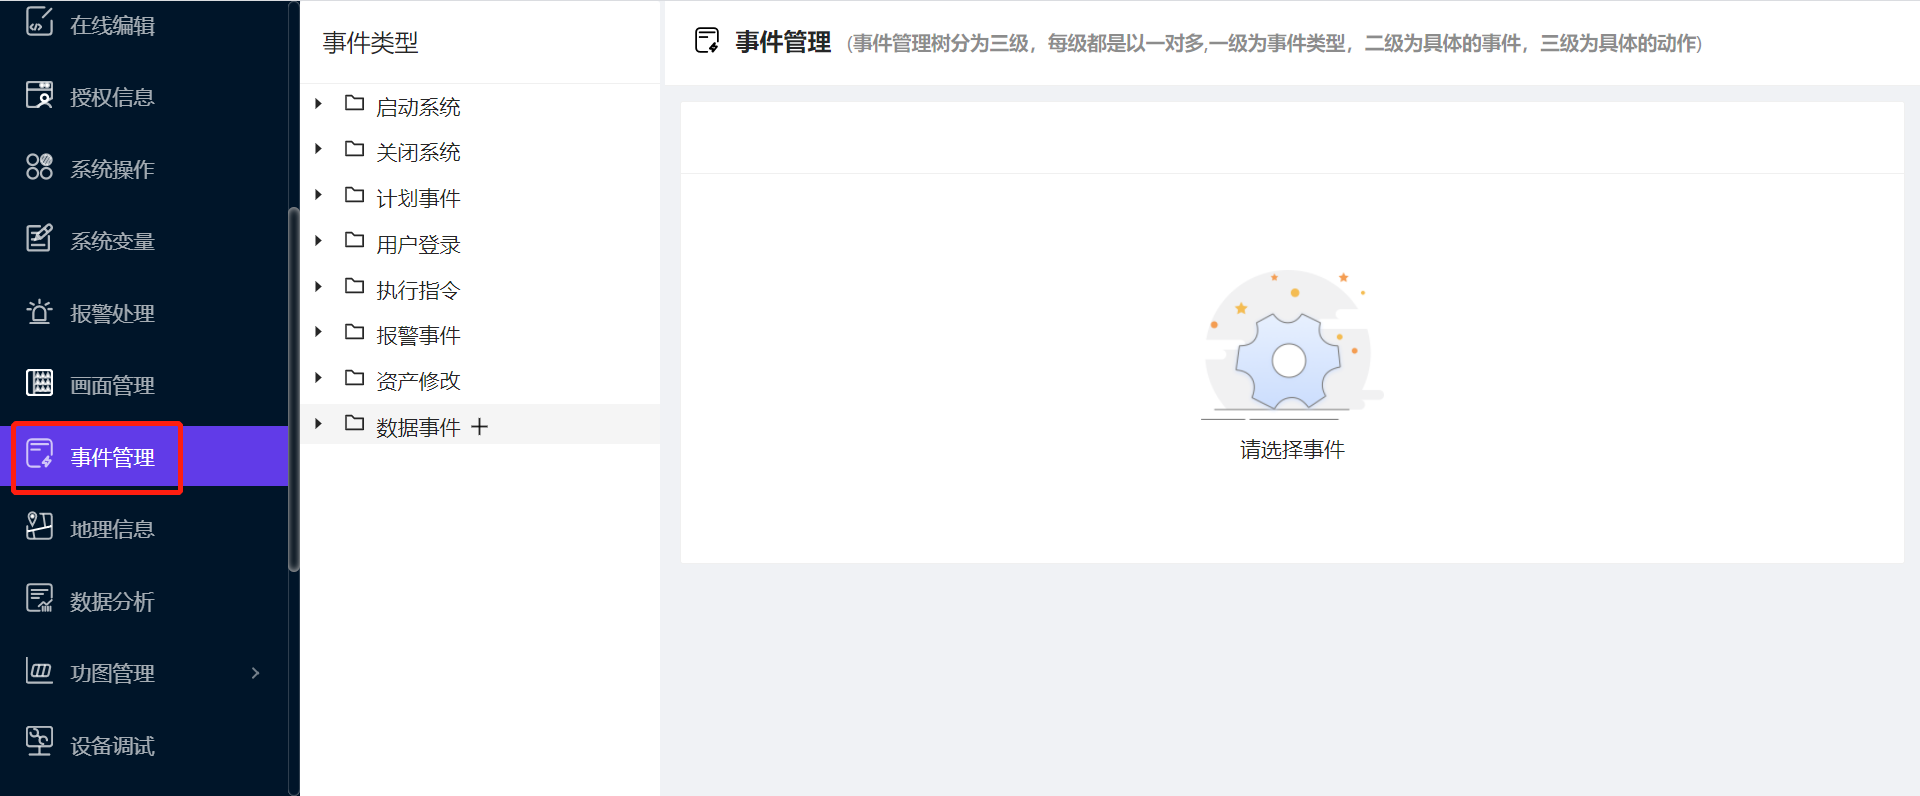The height and width of the screenshot is (796, 1920).
Task: Select the 资产修改 event type
Action: click(418, 381)
